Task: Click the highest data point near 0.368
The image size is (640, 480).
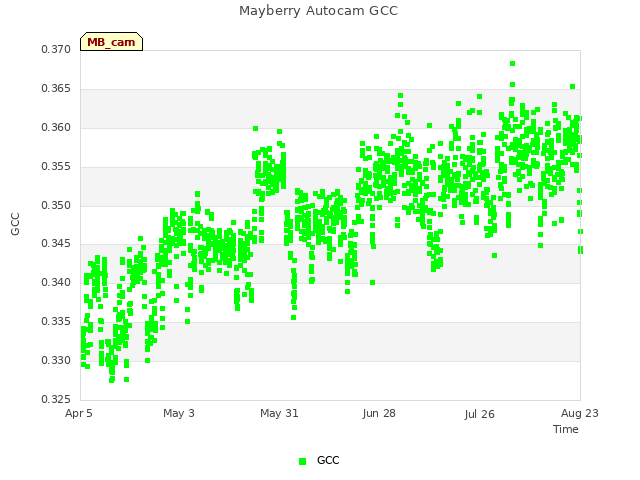Action: pos(512,64)
